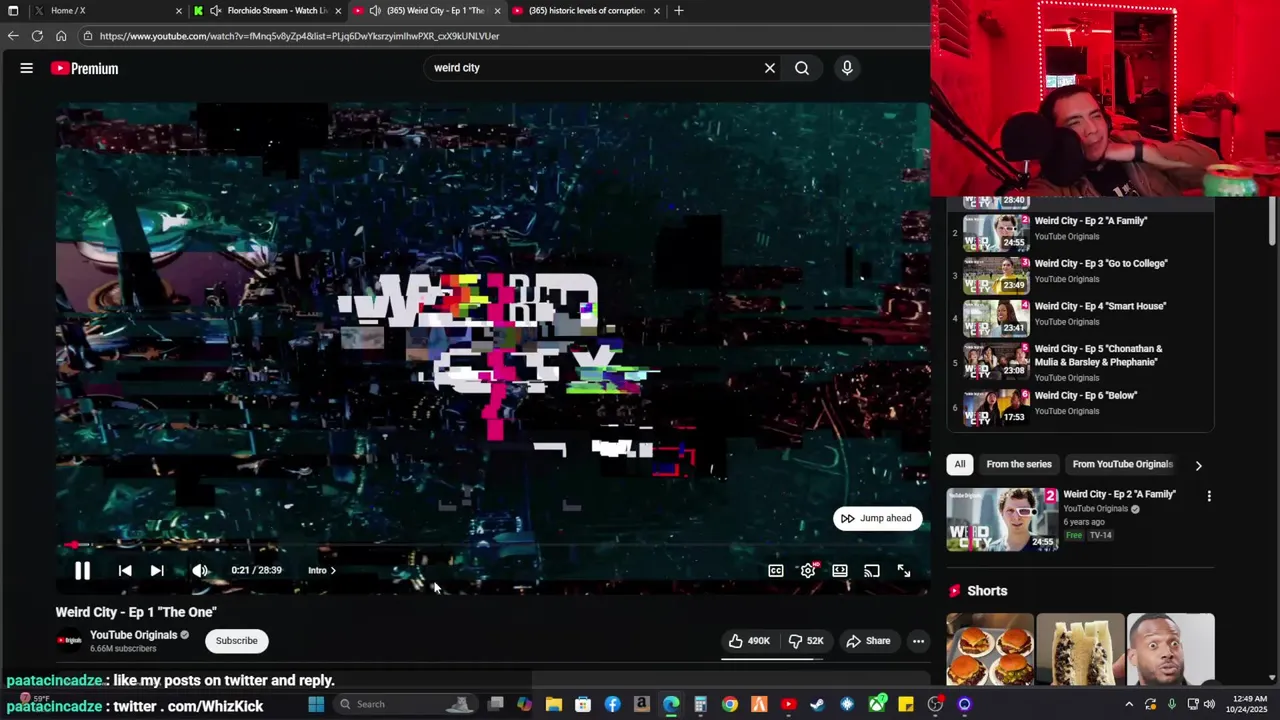1280x720 pixels.
Task: Seek on the red video progress bar
Action: [x=491, y=545]
